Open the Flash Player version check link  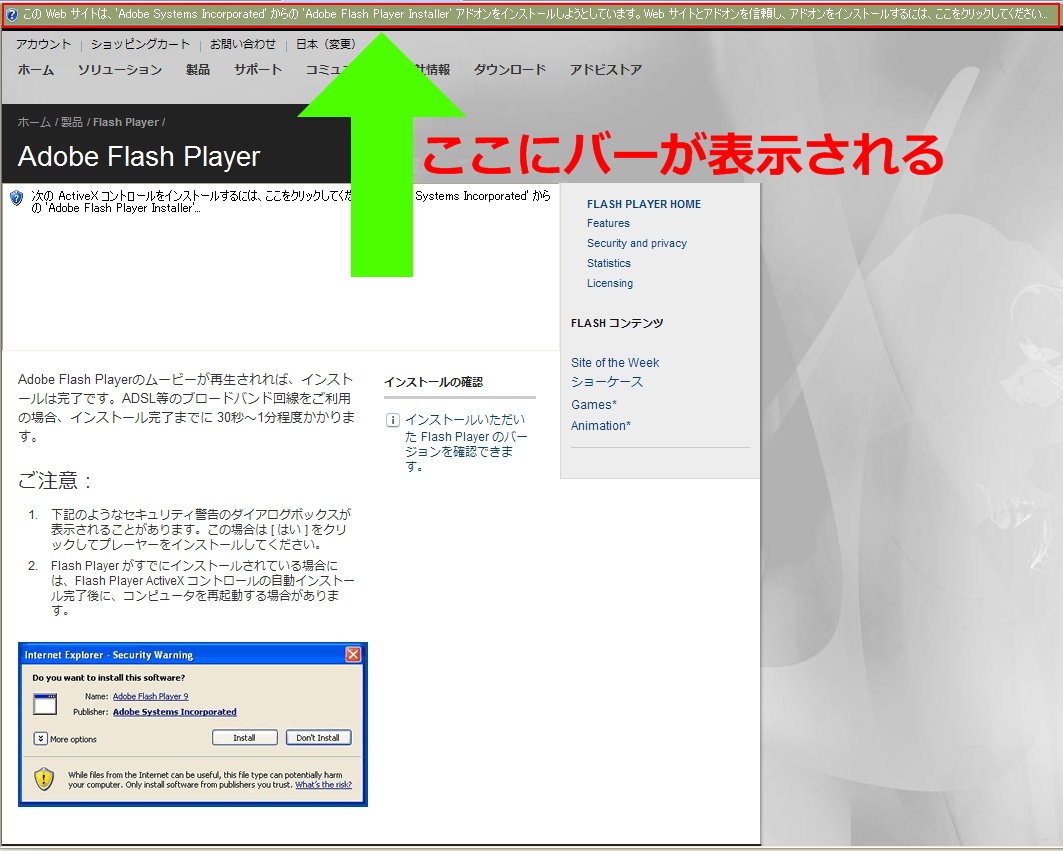coord(466,443)
